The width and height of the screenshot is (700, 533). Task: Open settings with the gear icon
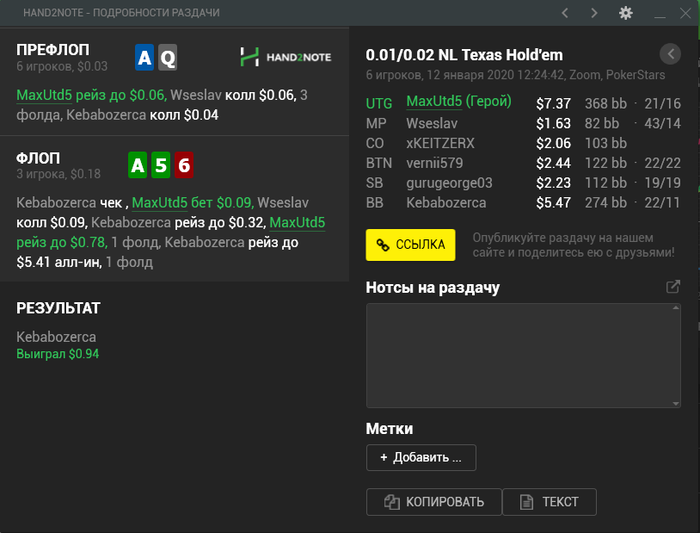coord(626,13)
